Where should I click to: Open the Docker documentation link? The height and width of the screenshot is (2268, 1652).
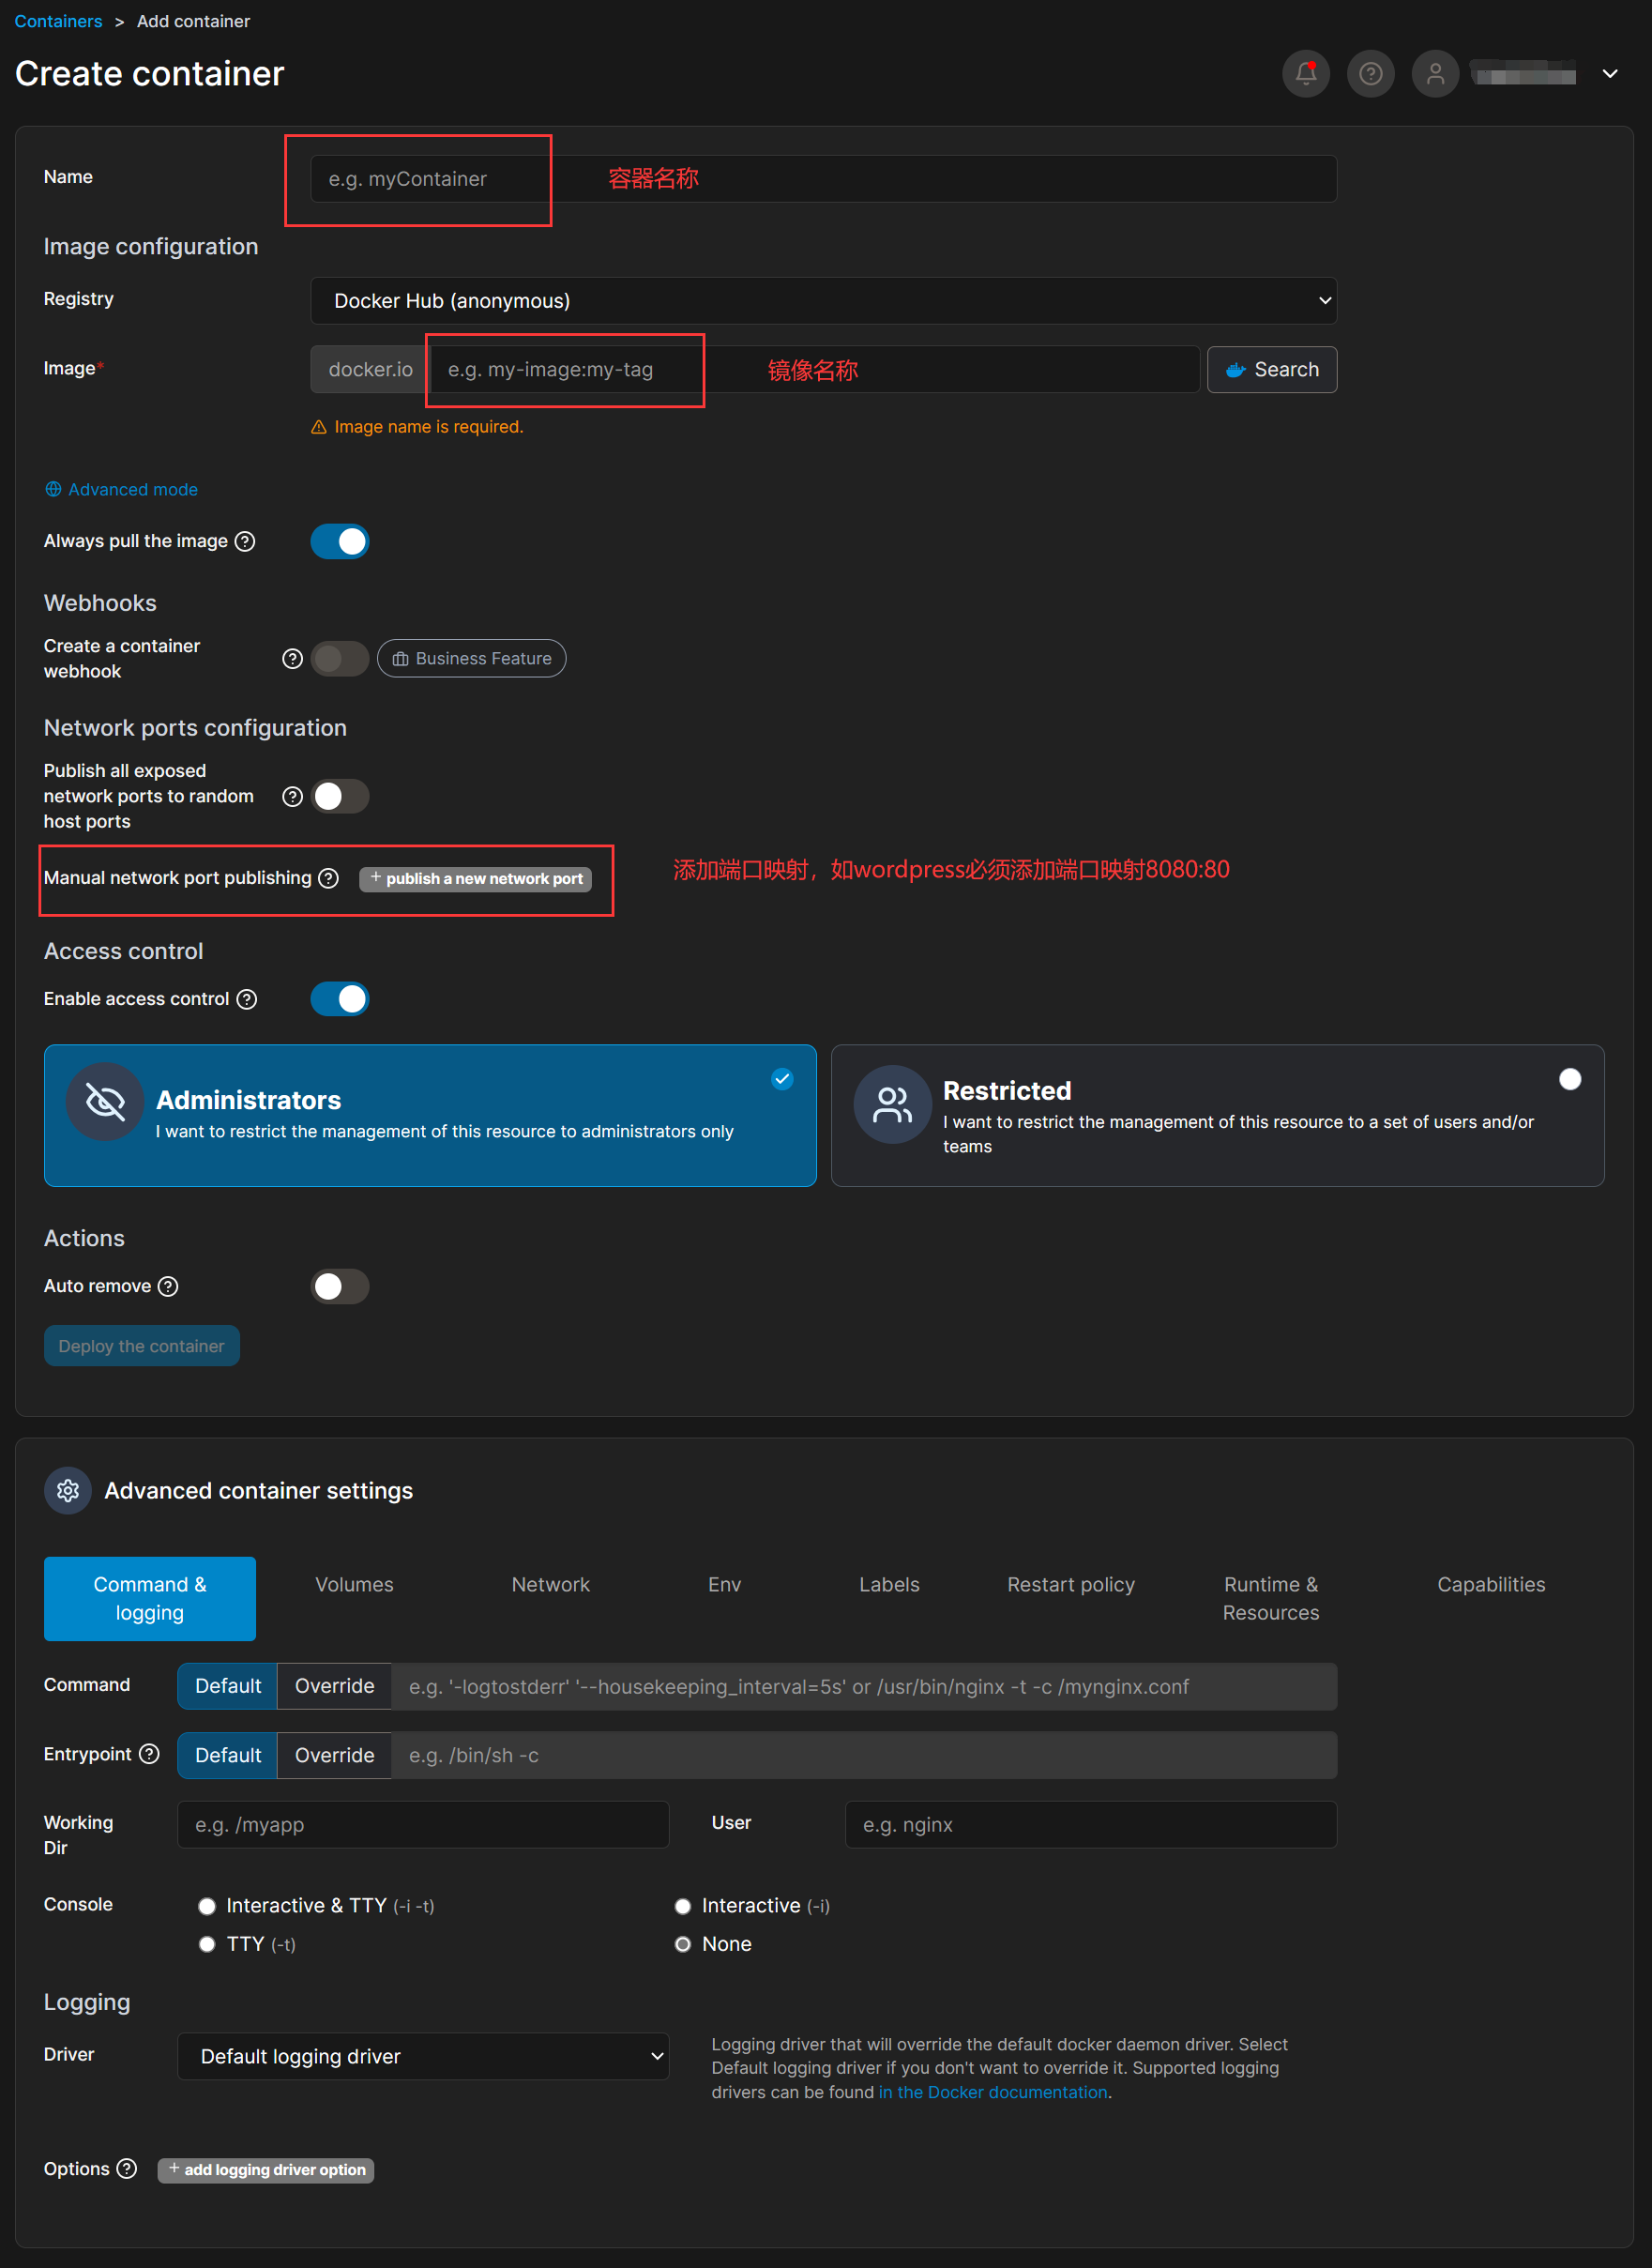[x=993, y=2092]
